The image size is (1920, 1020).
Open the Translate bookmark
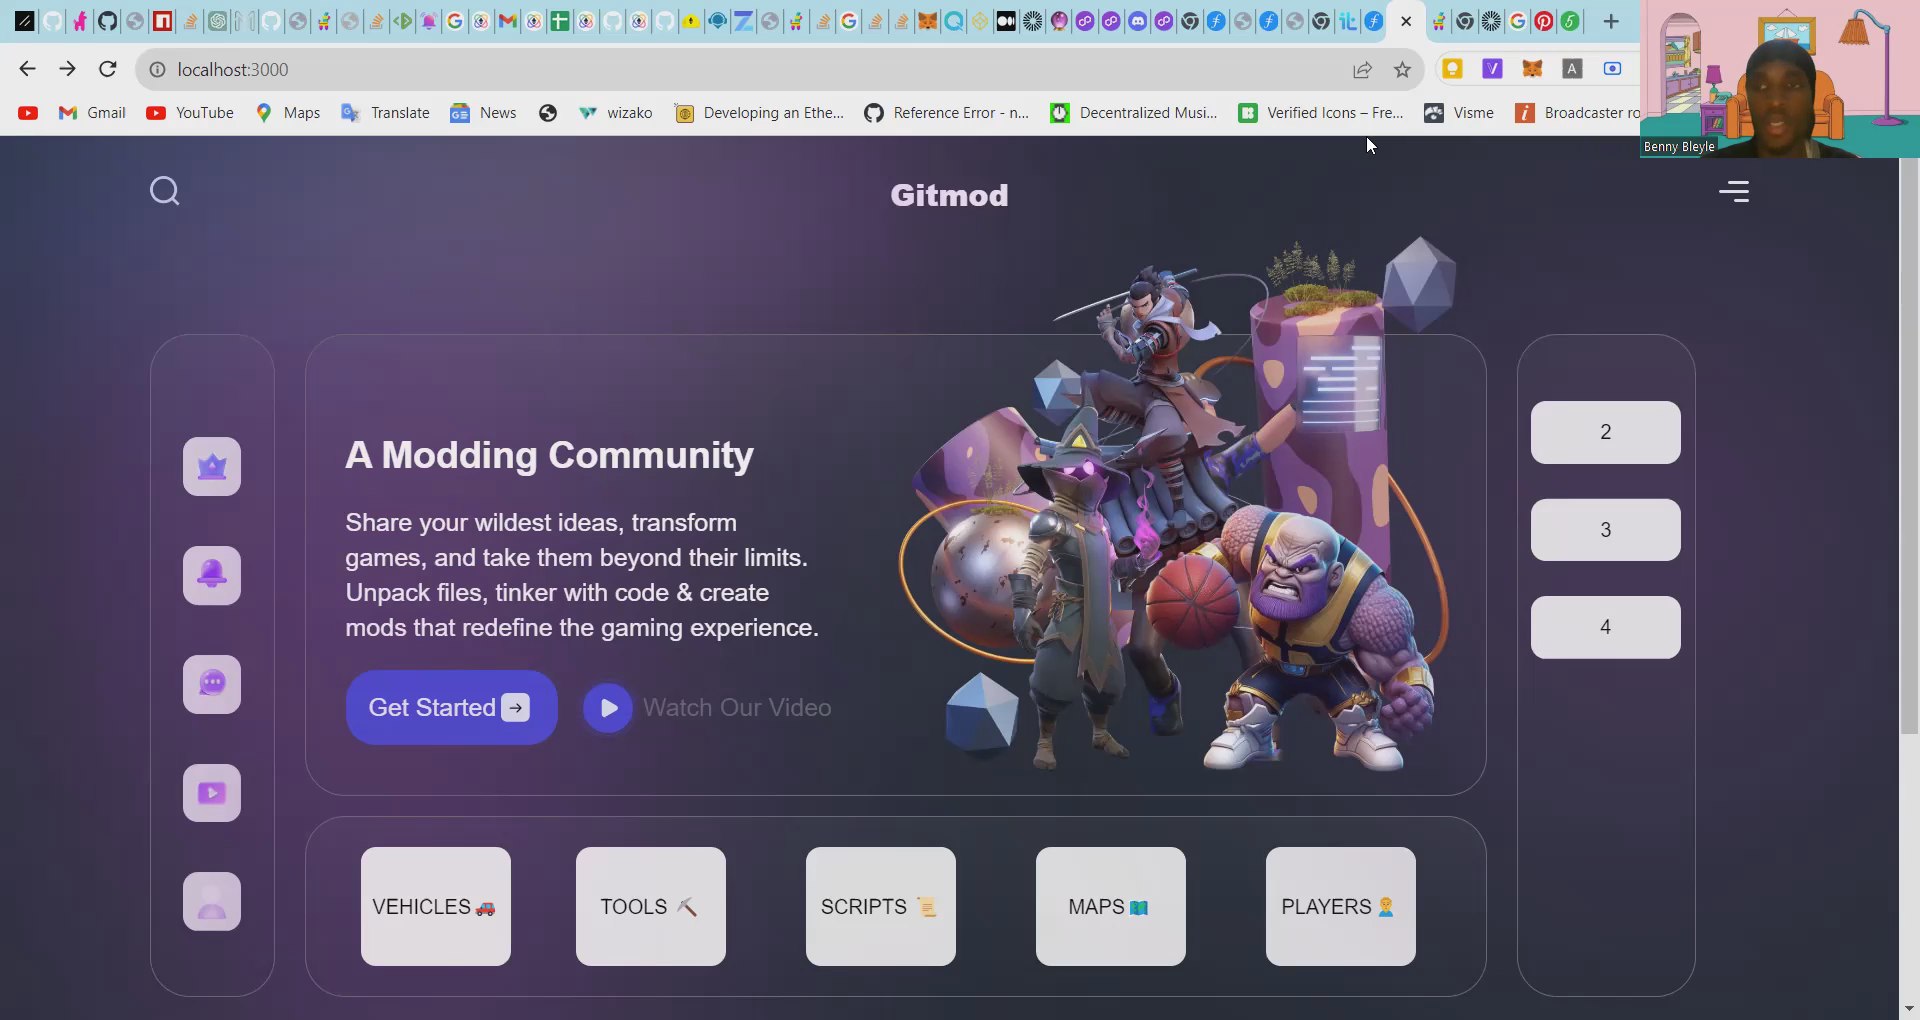tap(385, 113)
